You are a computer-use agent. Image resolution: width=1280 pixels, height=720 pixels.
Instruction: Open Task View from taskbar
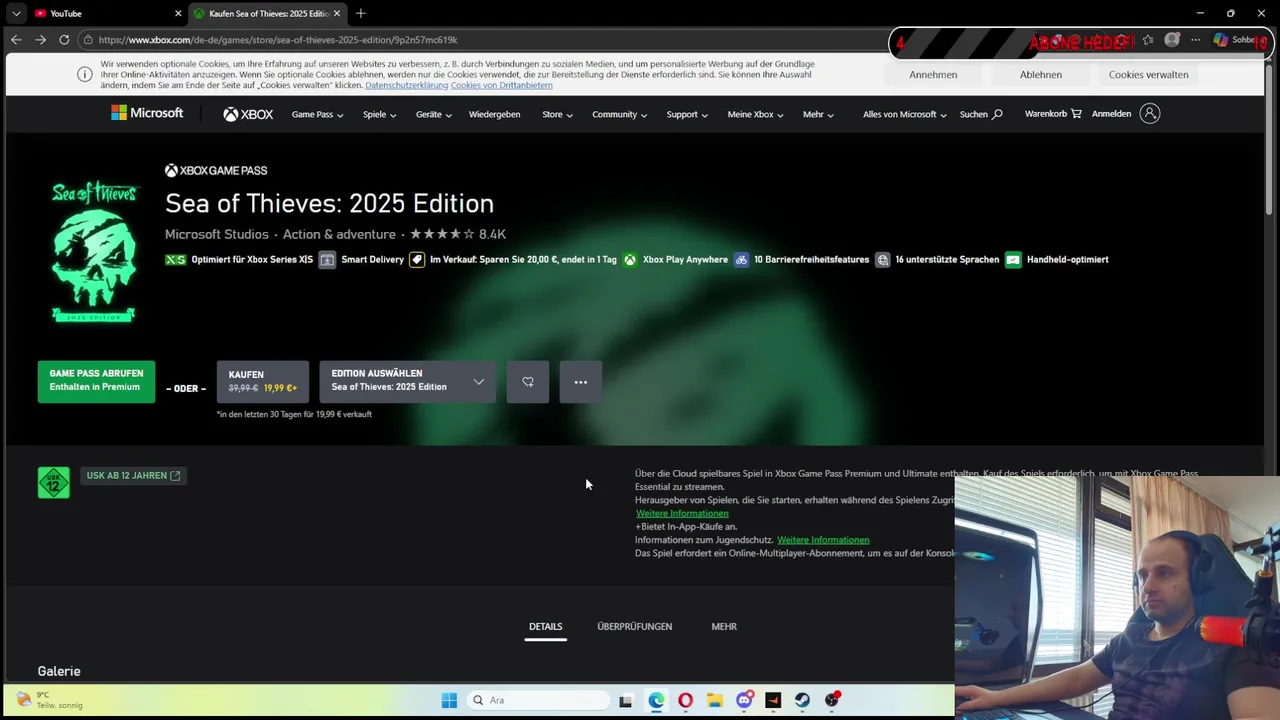(x=625, y=701)
